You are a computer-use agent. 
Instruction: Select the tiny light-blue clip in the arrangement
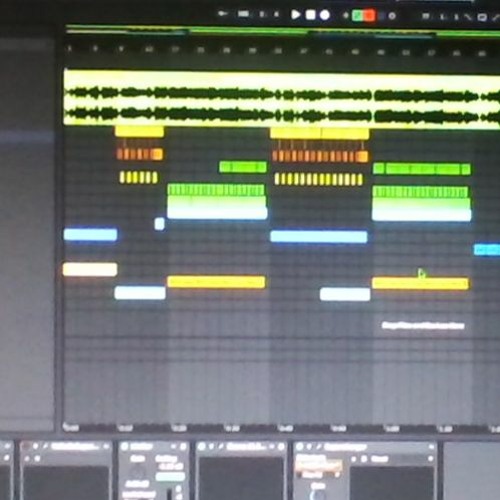click(x=159, y=224)
